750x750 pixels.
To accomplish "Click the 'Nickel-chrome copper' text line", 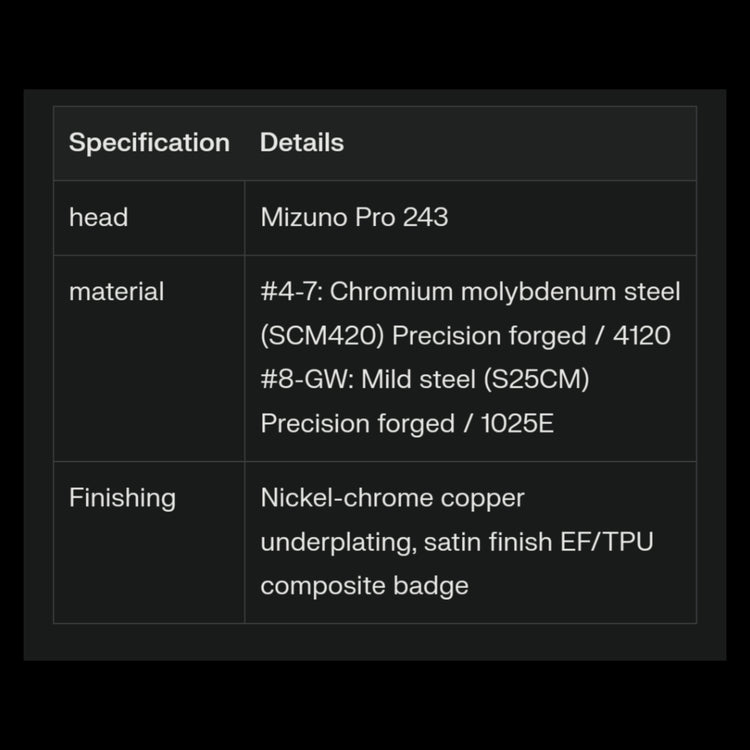I will [392, 498].
